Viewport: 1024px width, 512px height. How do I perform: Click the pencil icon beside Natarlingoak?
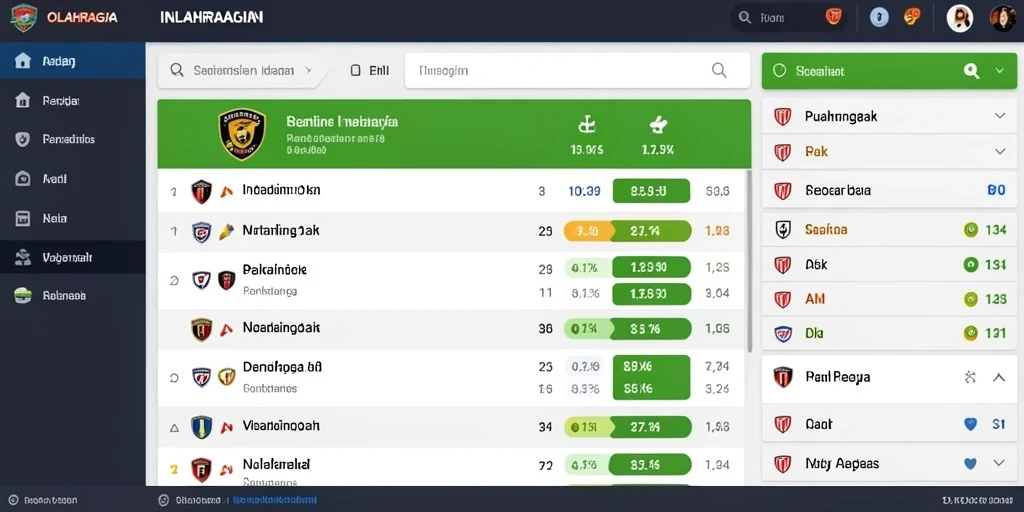pos(226,231)
